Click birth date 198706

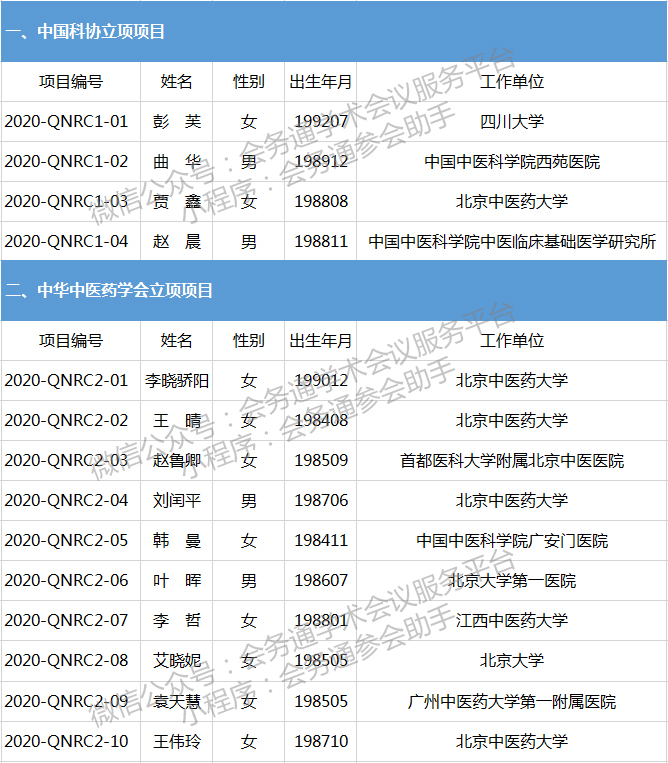click(321, 500)
